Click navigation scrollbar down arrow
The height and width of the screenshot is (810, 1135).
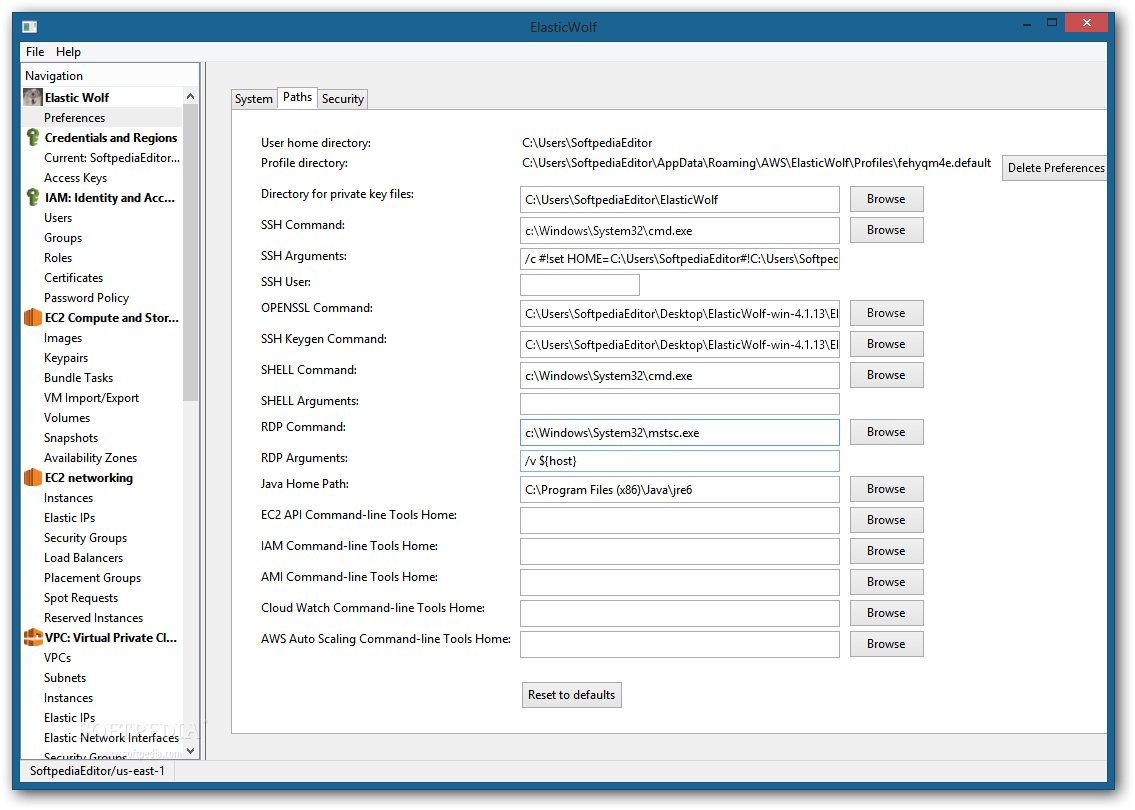[190, 751]
